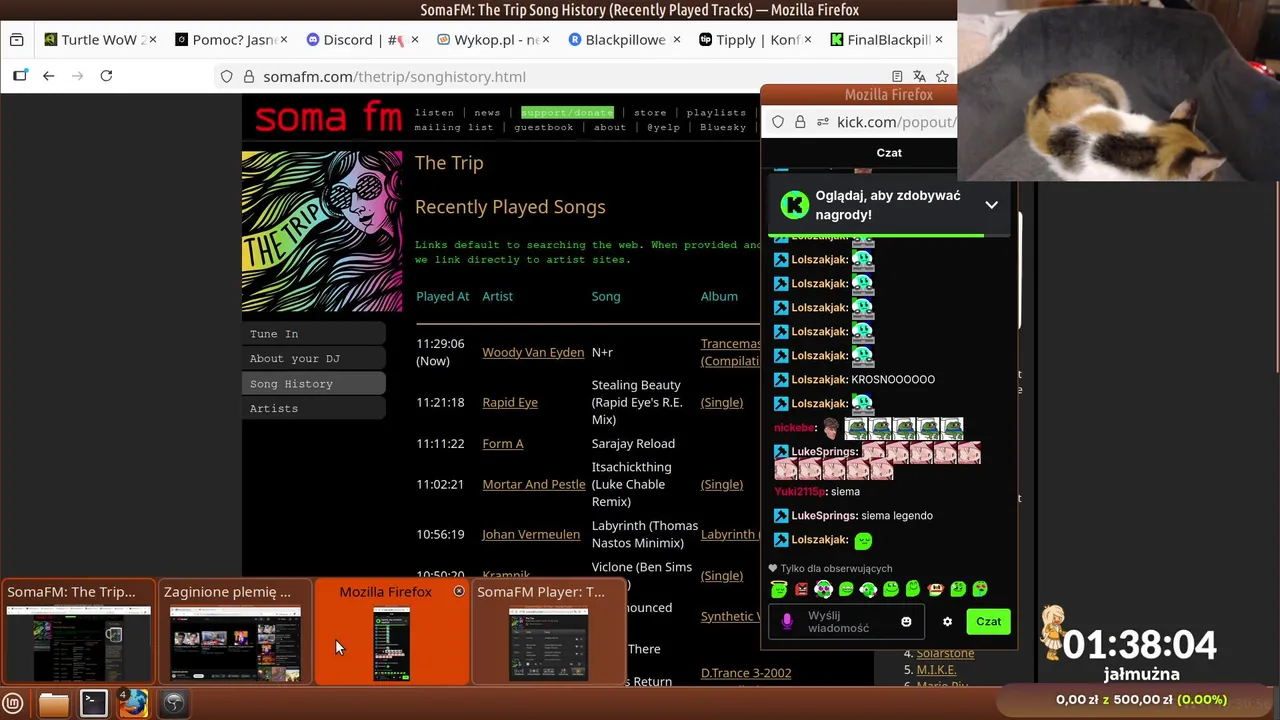1280x720 pixels.
Task: Click Kick popout shield icon
Action: (778, 122)
